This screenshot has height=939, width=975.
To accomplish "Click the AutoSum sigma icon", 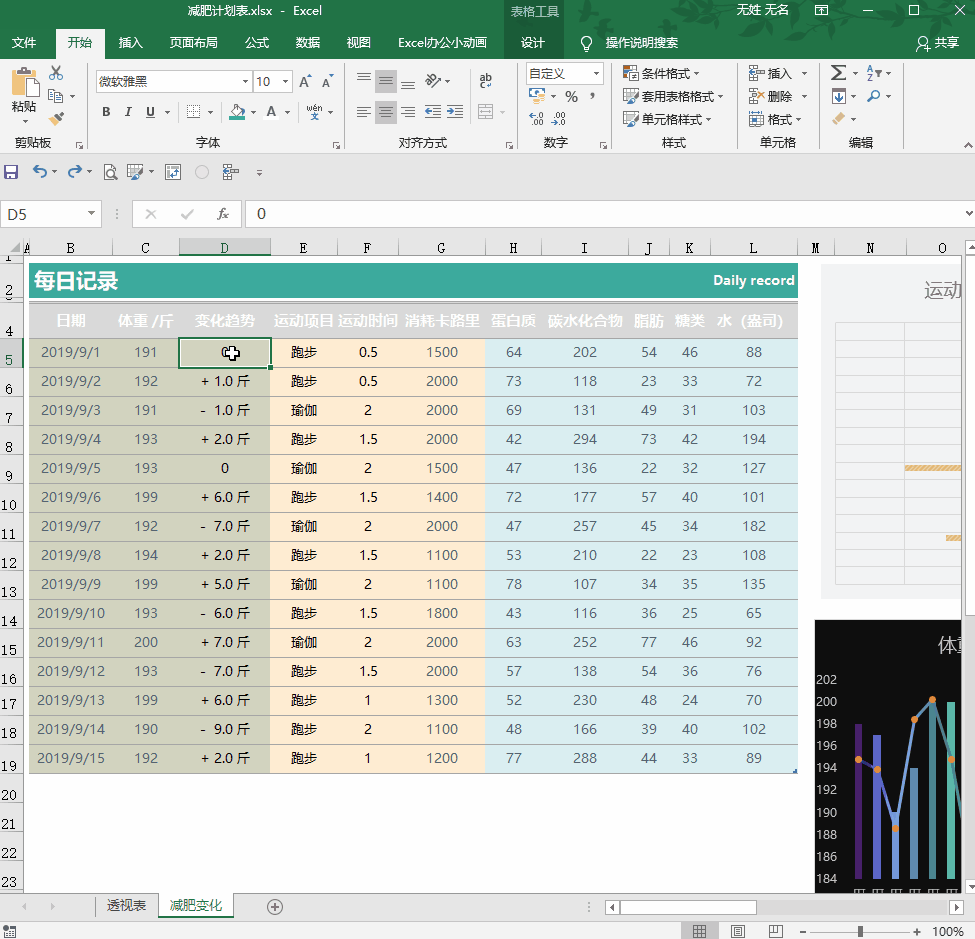I will coord(838,73).
